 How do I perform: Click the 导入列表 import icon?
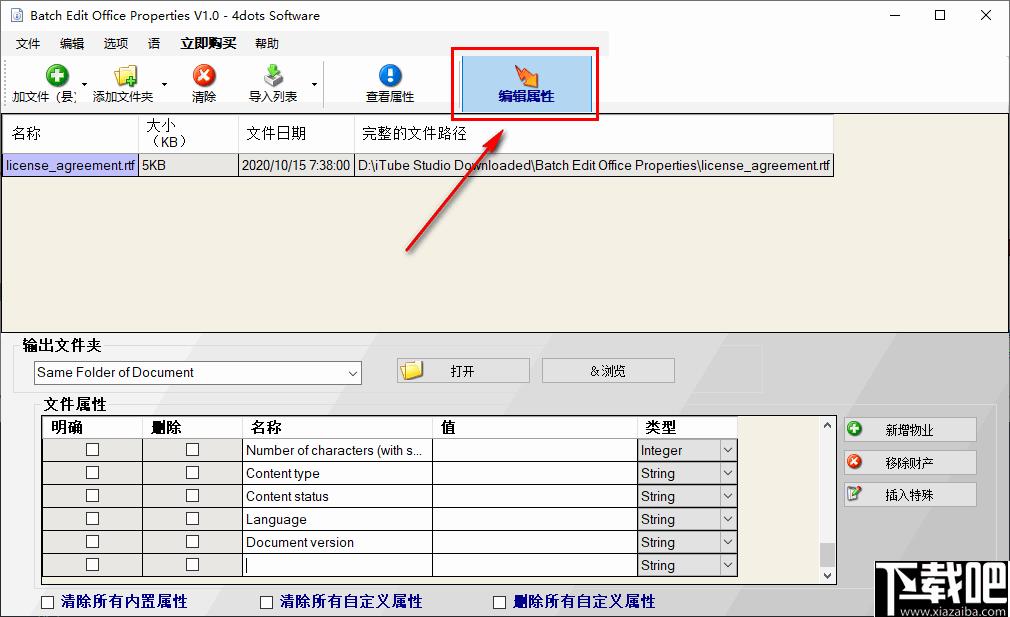click(274, 75)
